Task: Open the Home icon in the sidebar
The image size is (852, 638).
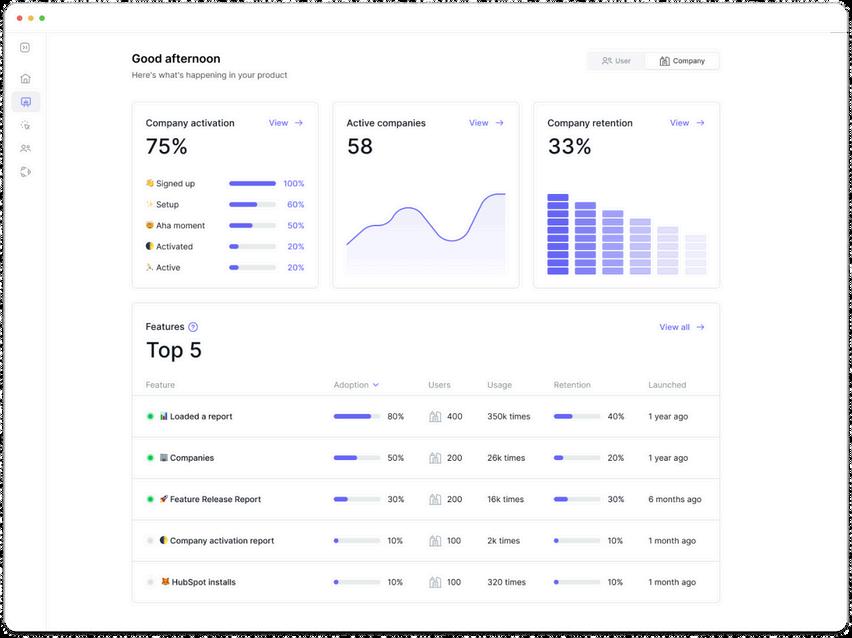Action: [x=25, y=79]
